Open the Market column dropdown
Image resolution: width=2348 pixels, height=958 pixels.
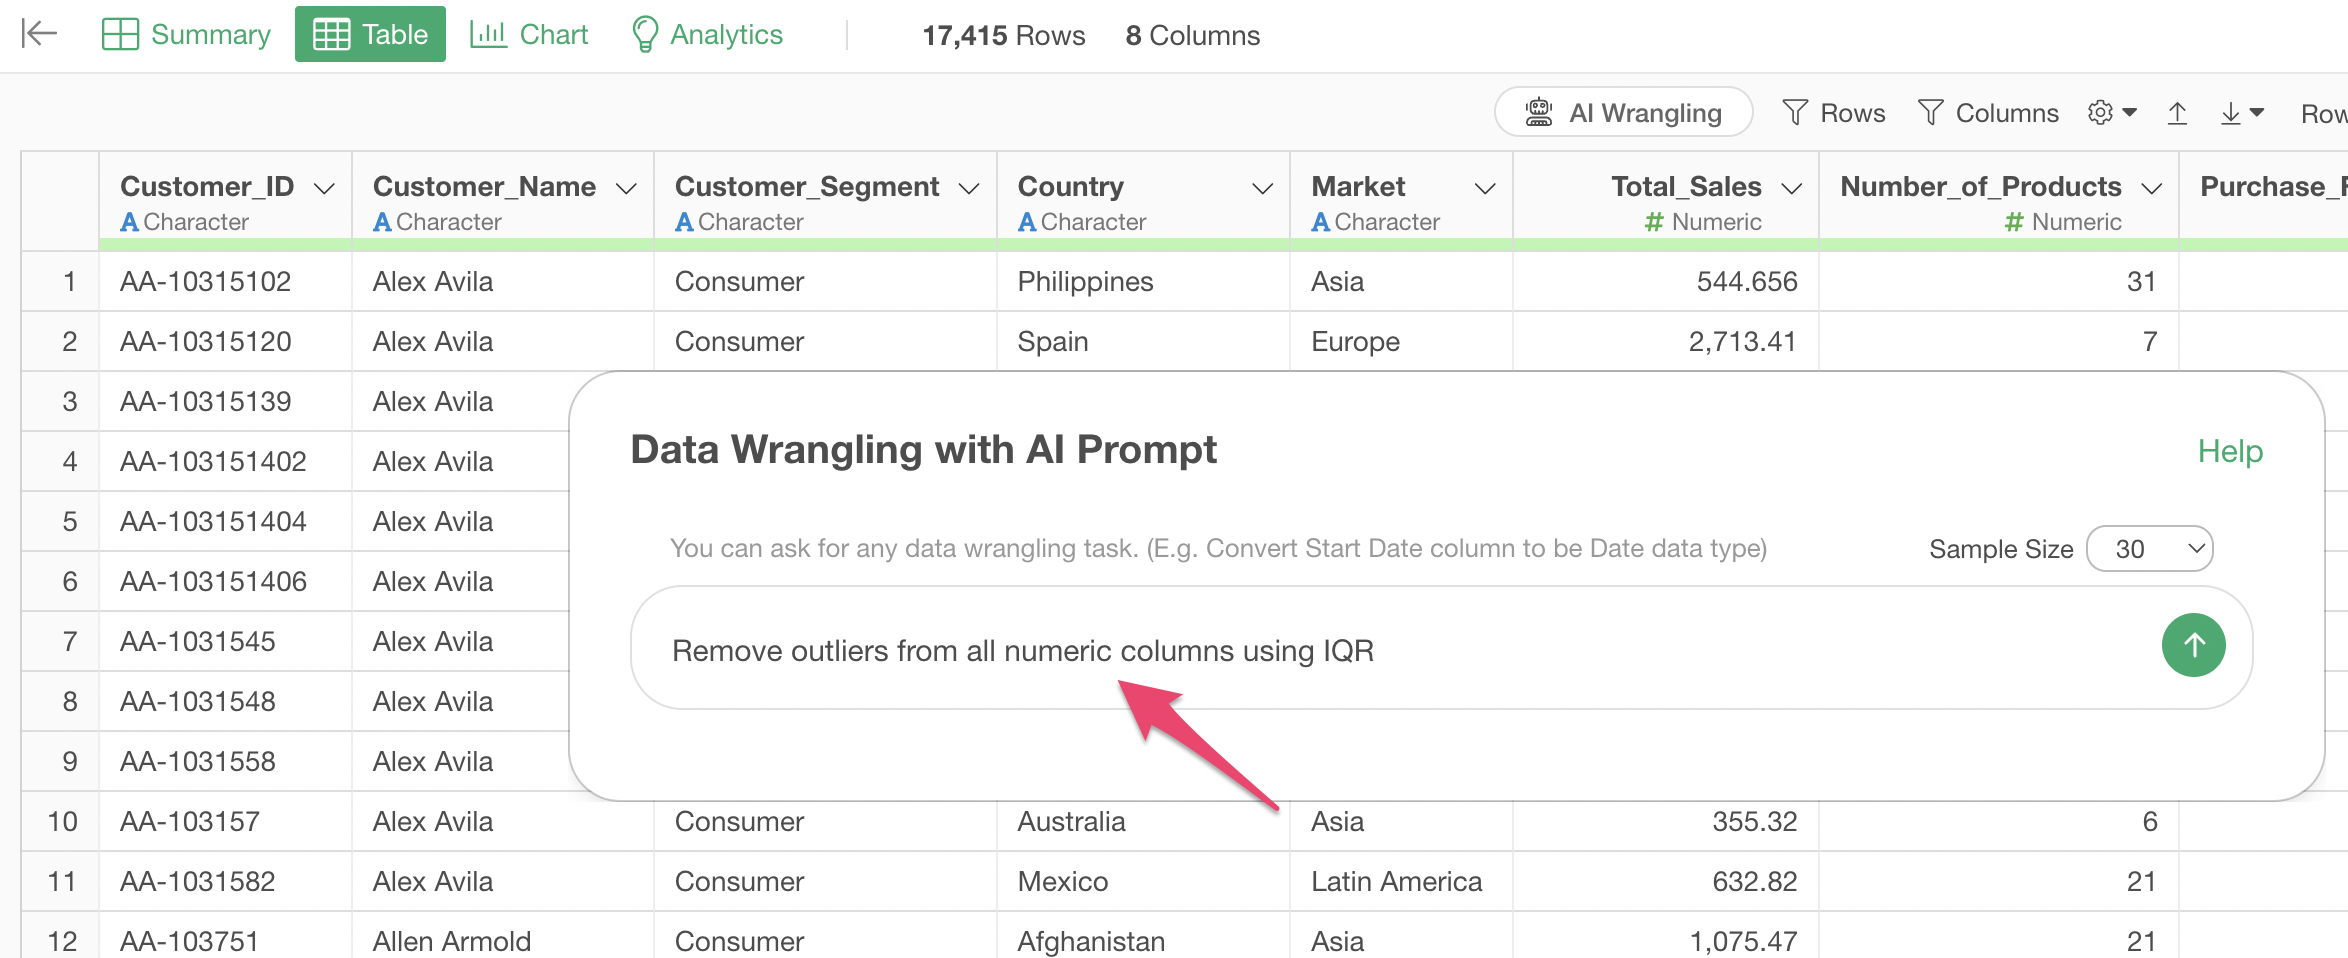tap(1485, 188)
